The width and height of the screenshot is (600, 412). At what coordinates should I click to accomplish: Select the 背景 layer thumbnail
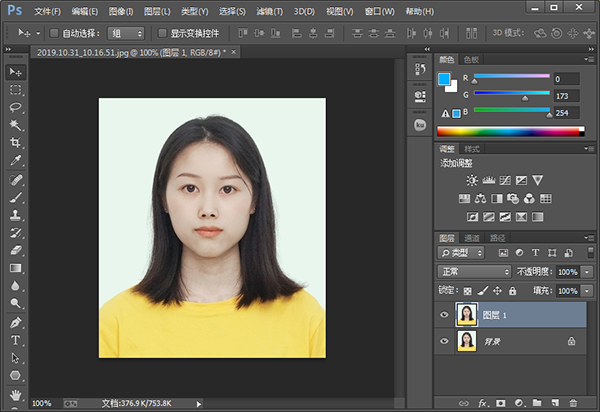pyautogui.click(x=466, y=341)
